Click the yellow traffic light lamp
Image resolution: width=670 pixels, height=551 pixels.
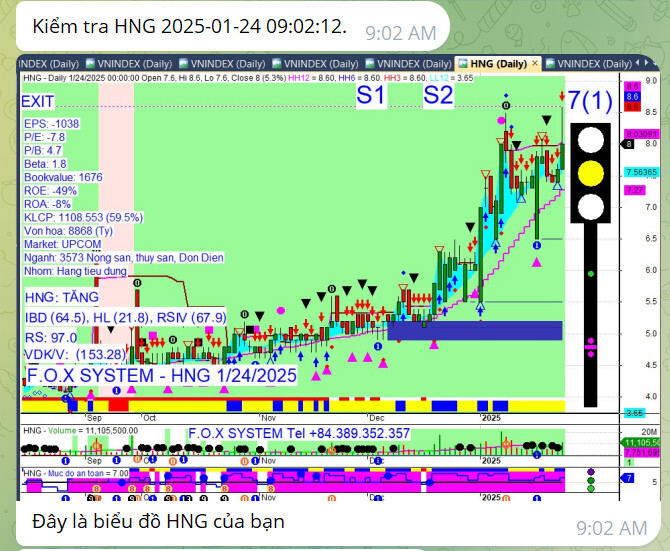point(591,173)
